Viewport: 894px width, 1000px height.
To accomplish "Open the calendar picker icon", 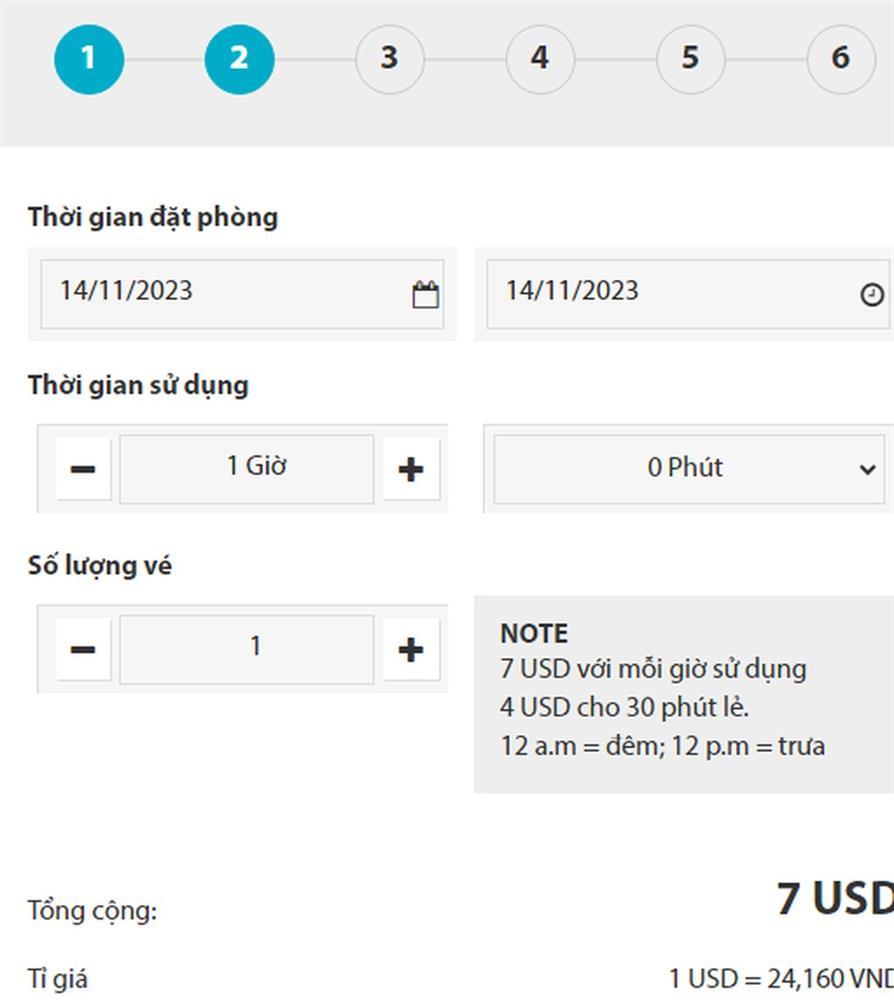I will pos(426,292).
